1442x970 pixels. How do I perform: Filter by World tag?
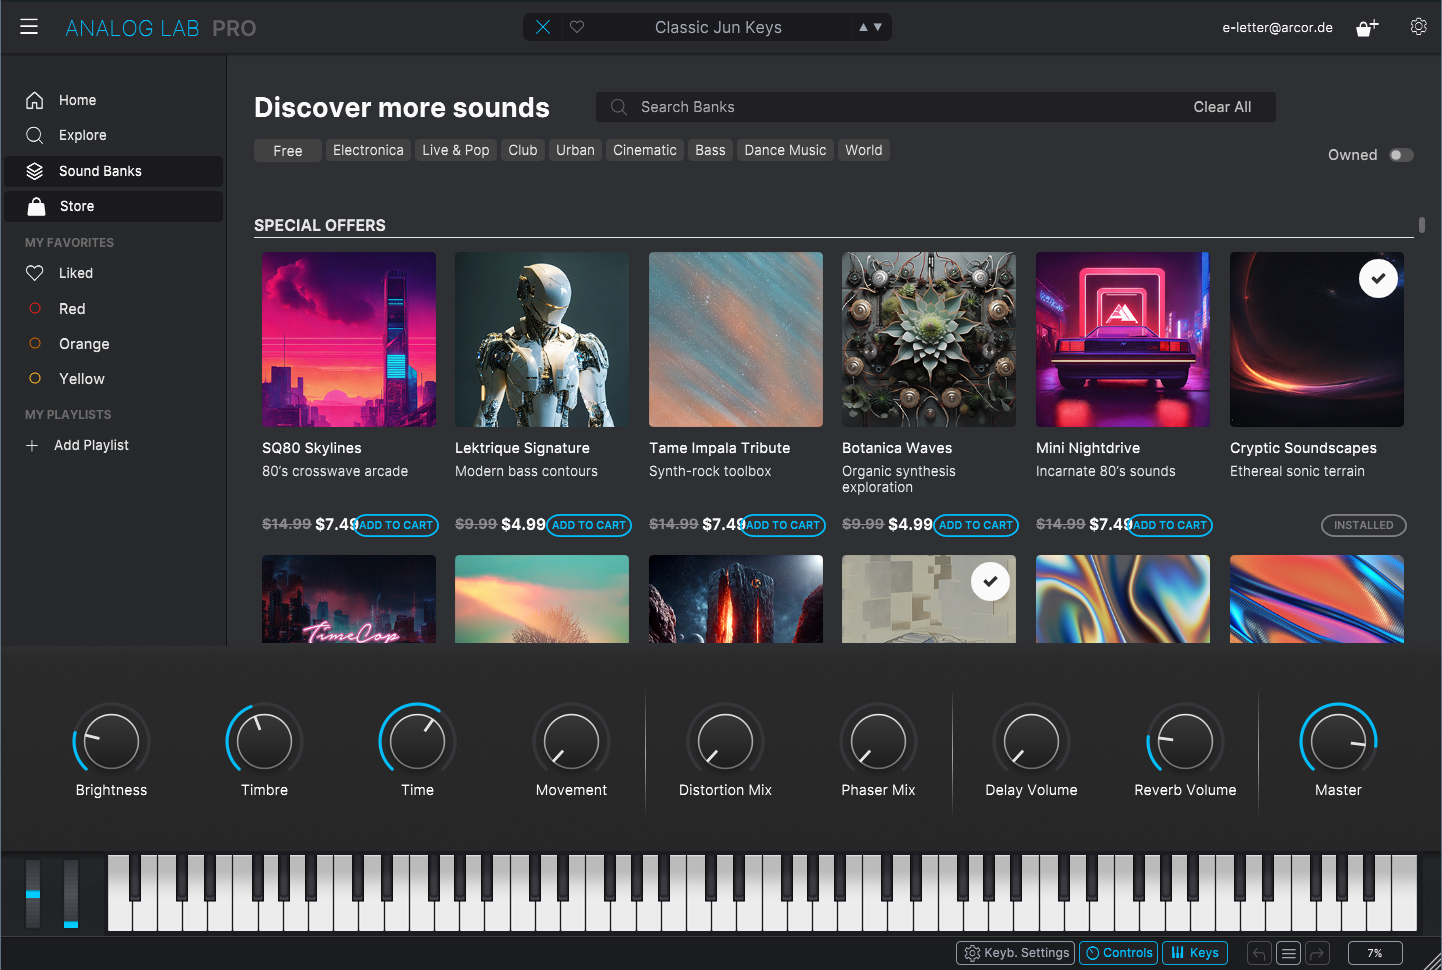864,150
